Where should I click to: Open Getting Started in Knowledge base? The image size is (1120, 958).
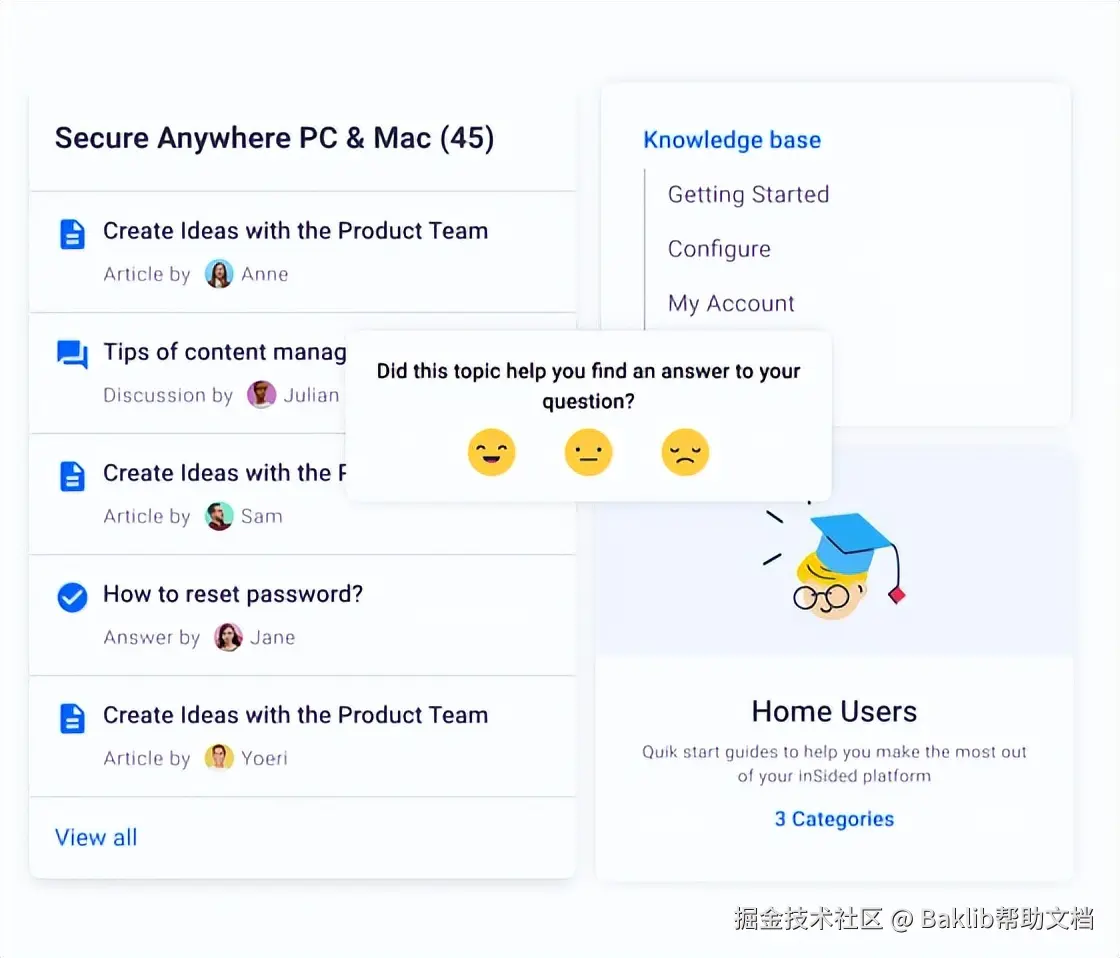pyautogui.click(x=748, y=194)
